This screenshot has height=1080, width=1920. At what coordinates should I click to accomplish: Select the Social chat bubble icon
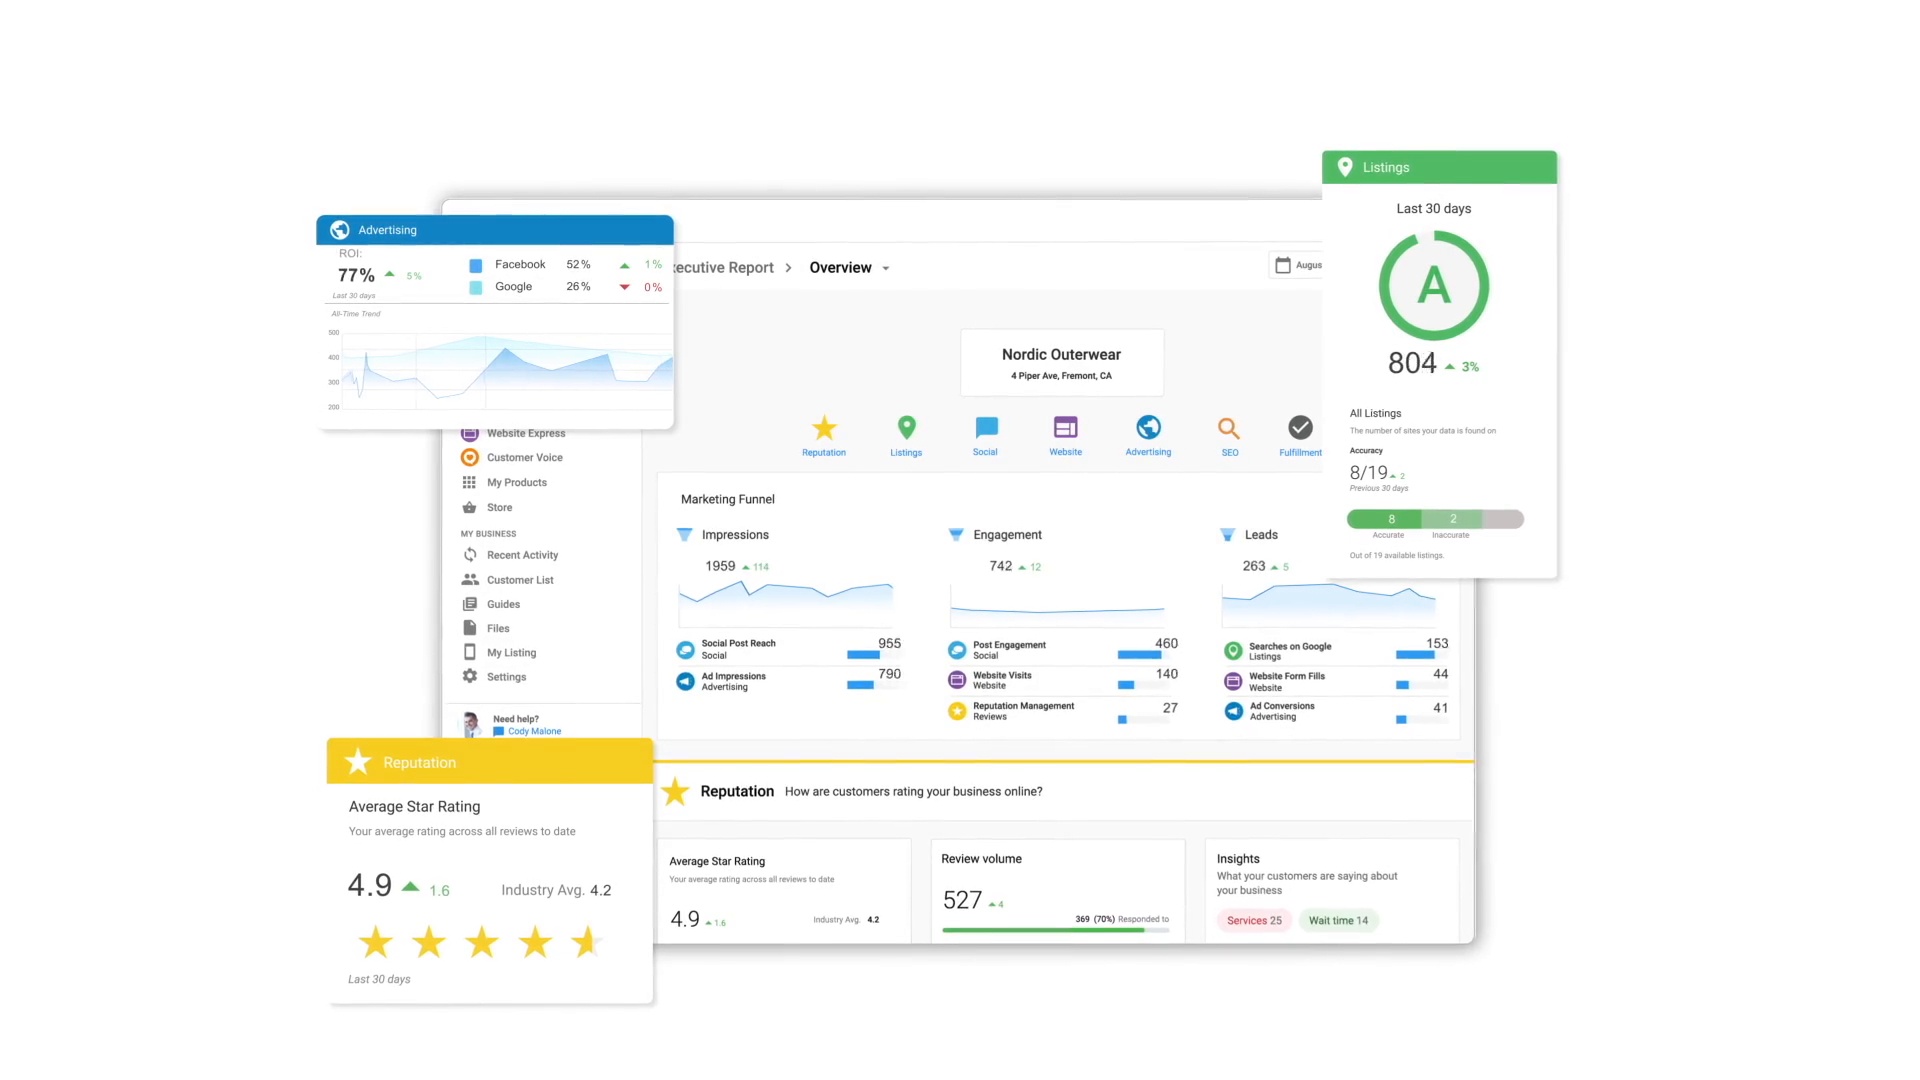coord(986,428)
